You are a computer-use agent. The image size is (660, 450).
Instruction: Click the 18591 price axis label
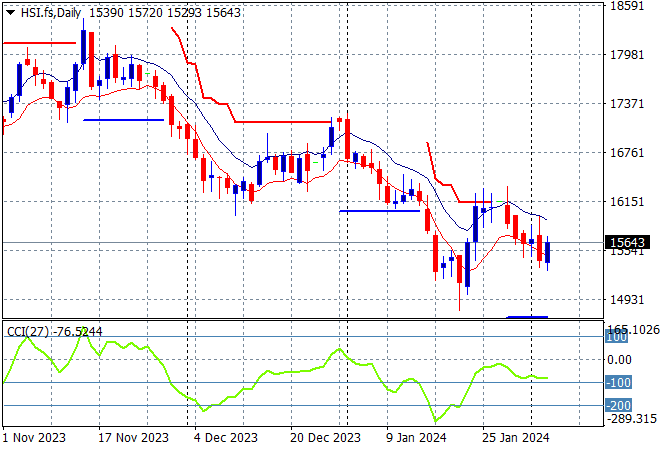coord(630,6)
